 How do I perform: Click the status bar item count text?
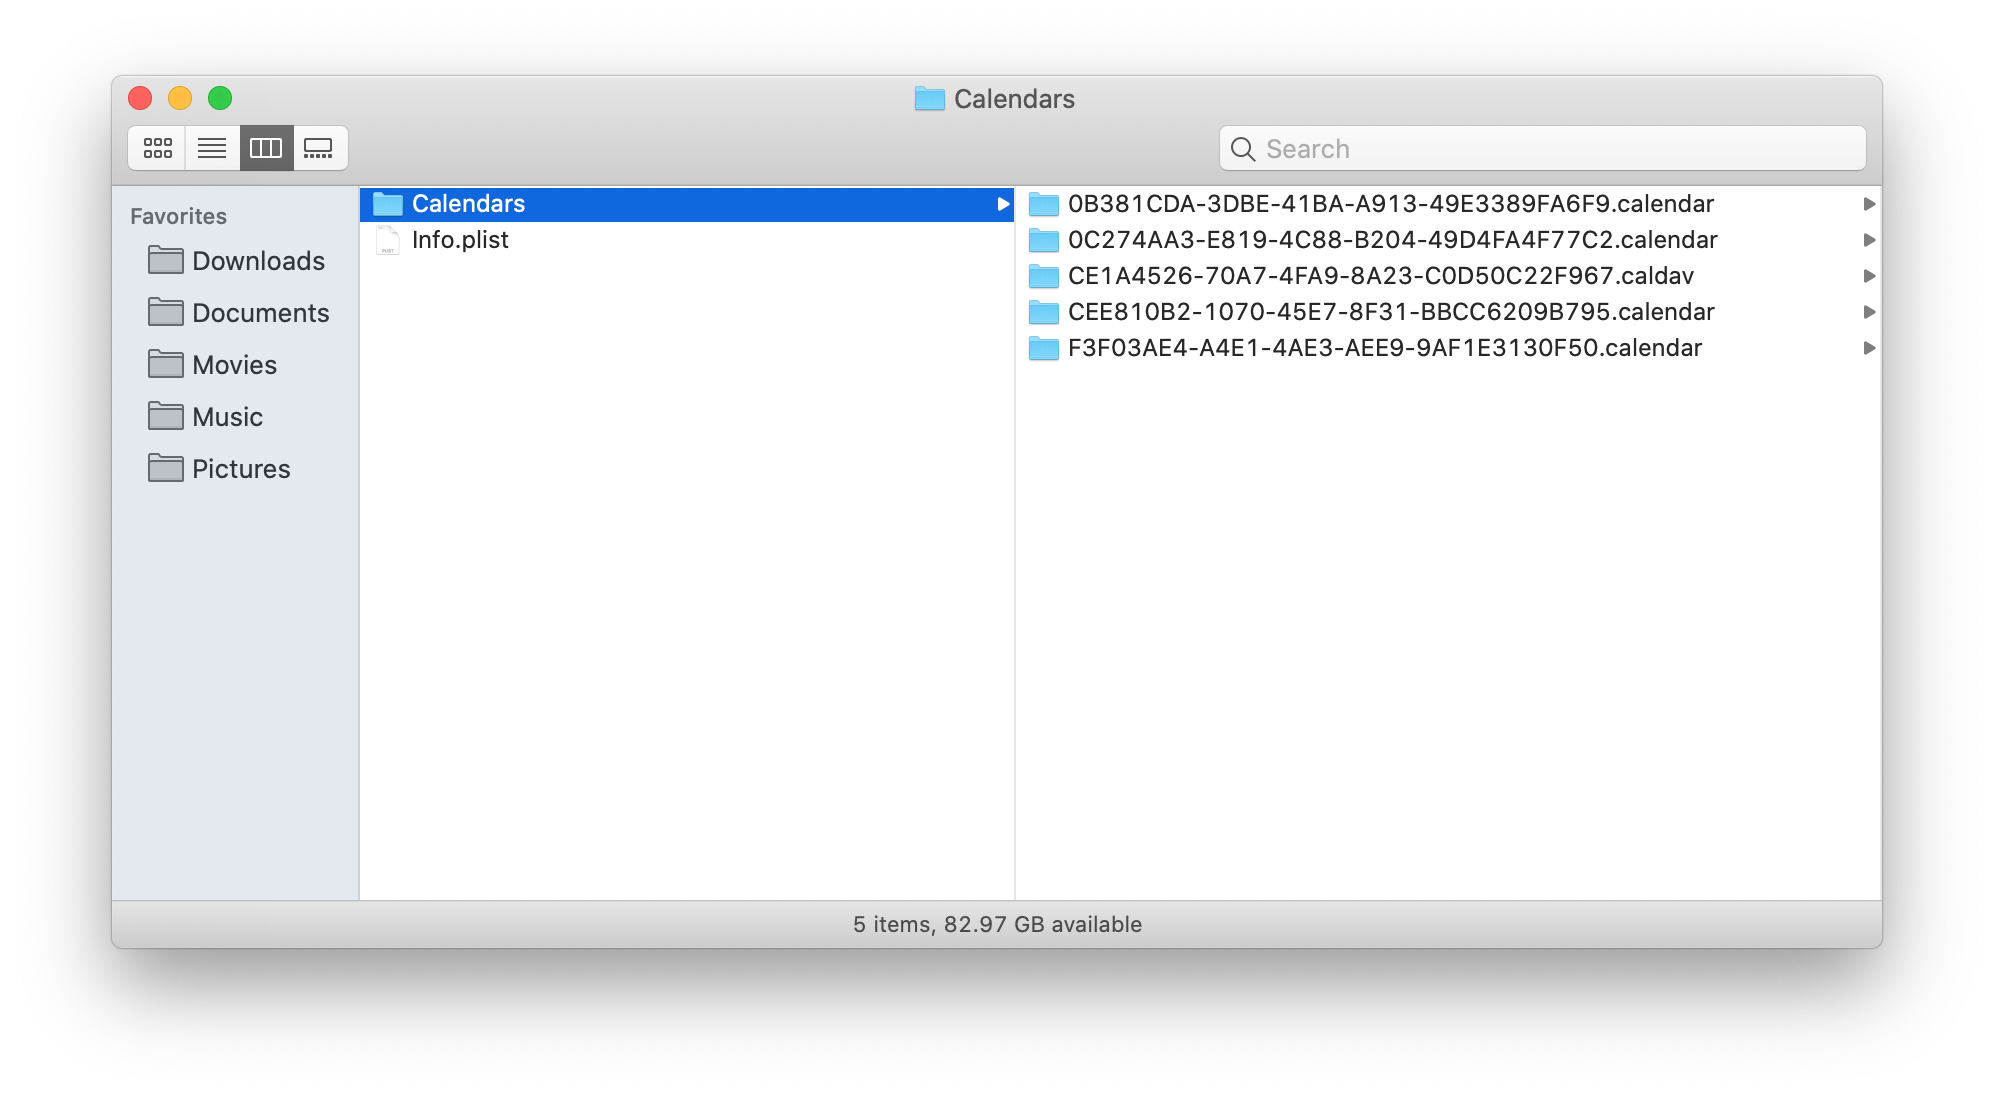[997, 924]
